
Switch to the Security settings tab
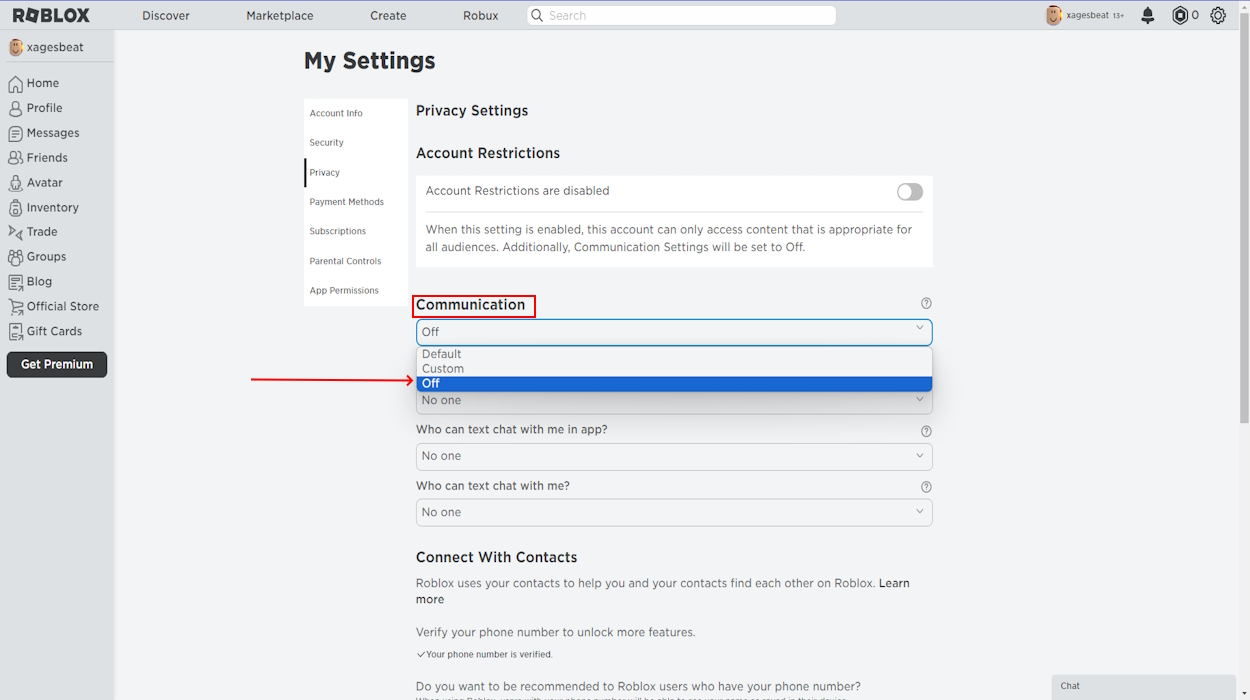pyautogui.click(x=326, y=142)
